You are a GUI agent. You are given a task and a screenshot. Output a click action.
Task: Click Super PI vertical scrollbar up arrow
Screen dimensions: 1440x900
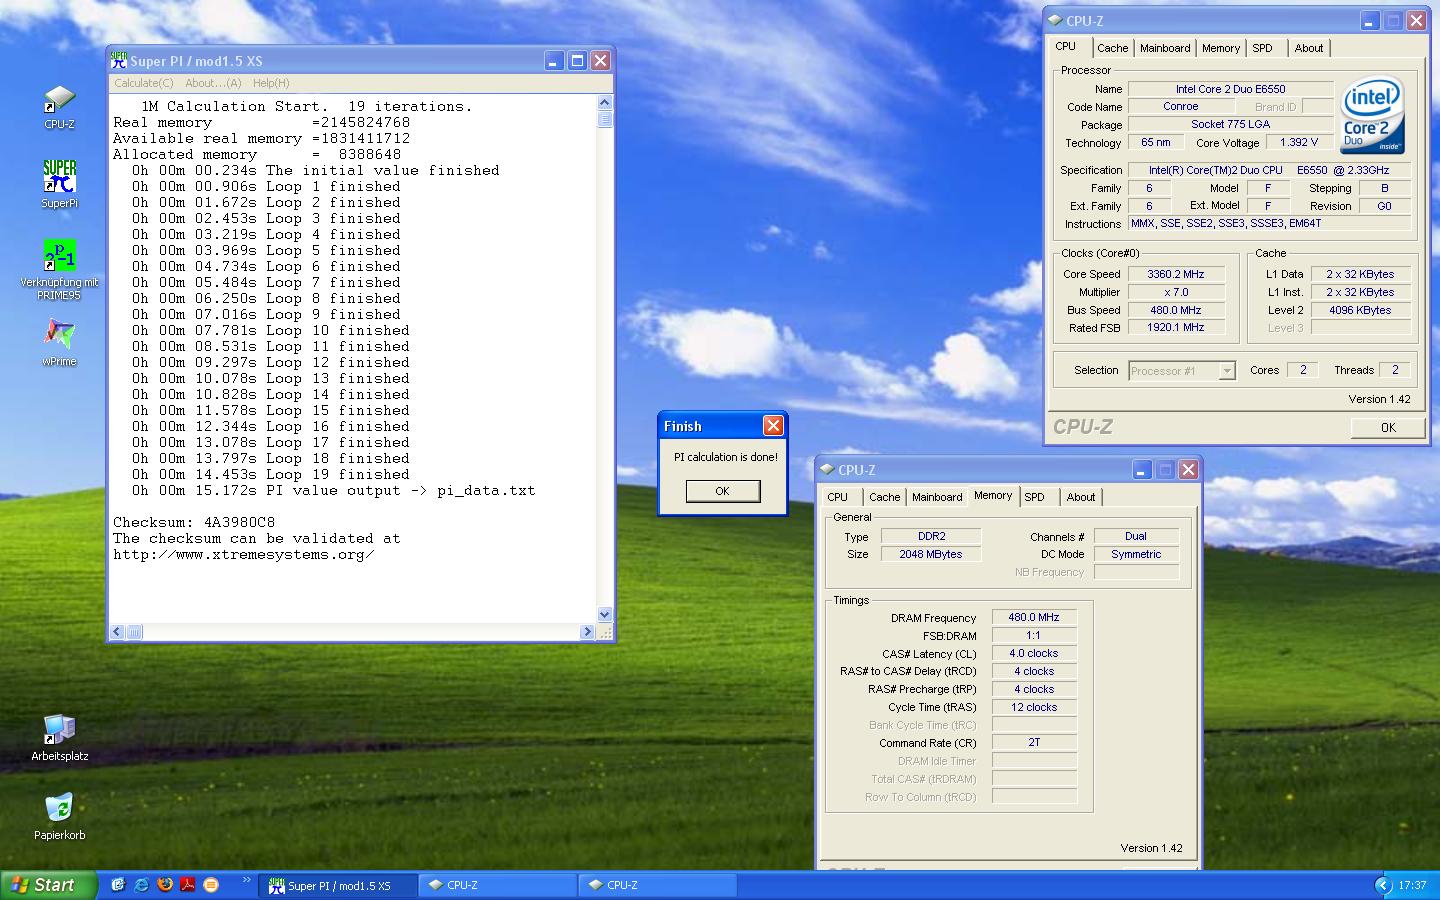click(604, 103)
